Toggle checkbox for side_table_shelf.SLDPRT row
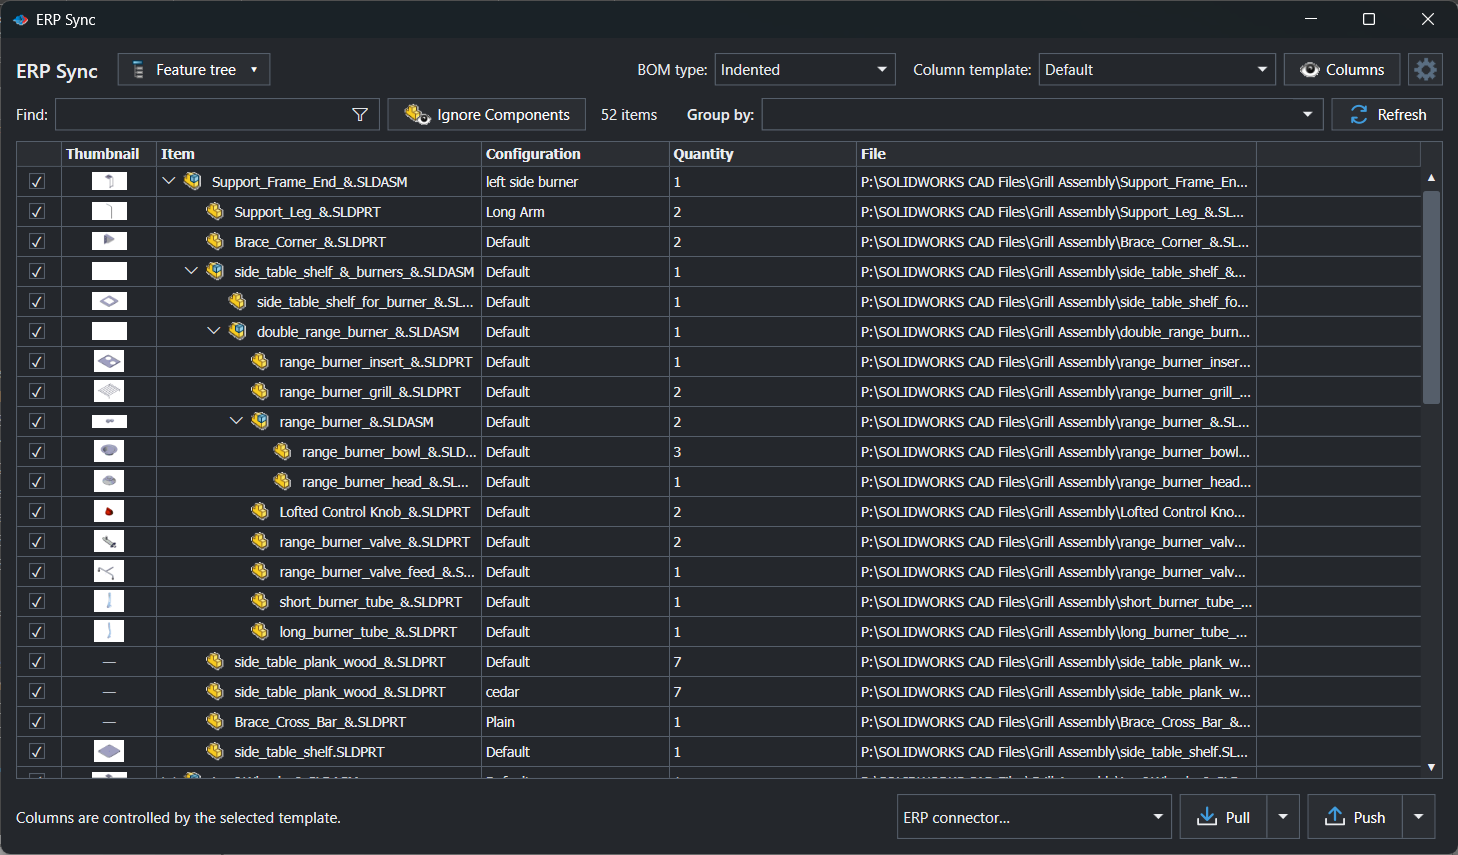 pyautogui.click(x=37, y=751)
